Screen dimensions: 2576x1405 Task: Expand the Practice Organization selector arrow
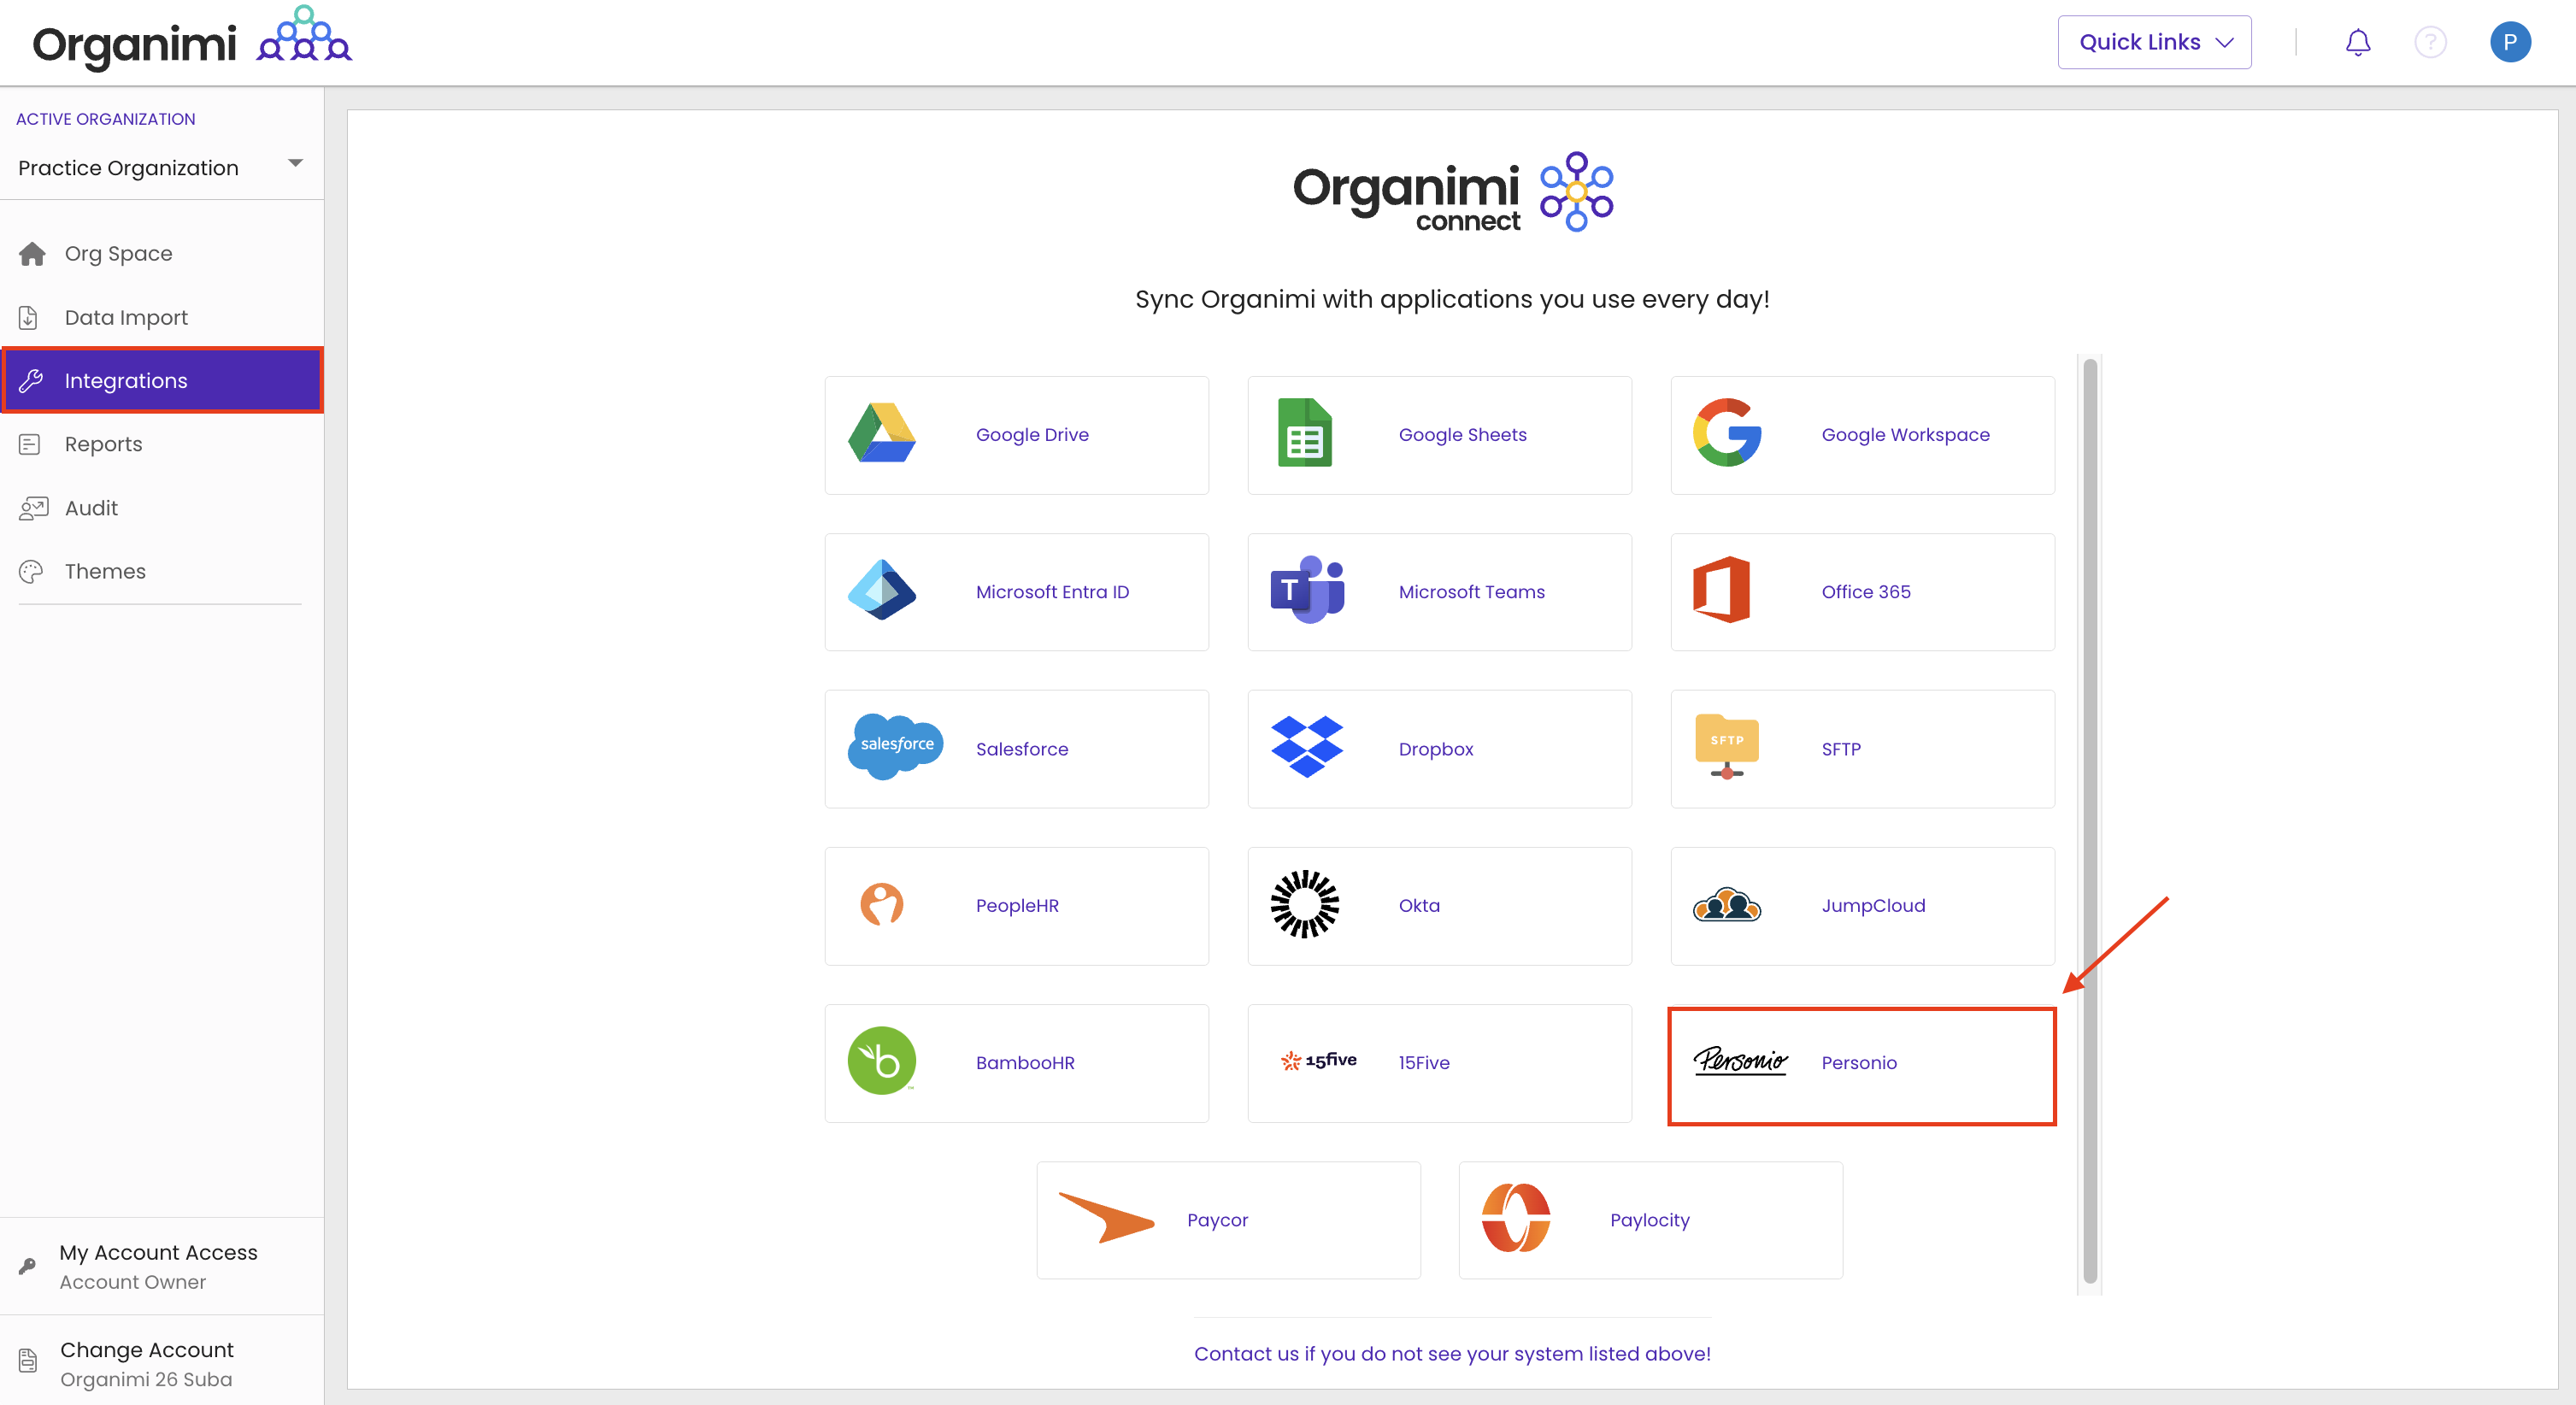click(295, 163)
